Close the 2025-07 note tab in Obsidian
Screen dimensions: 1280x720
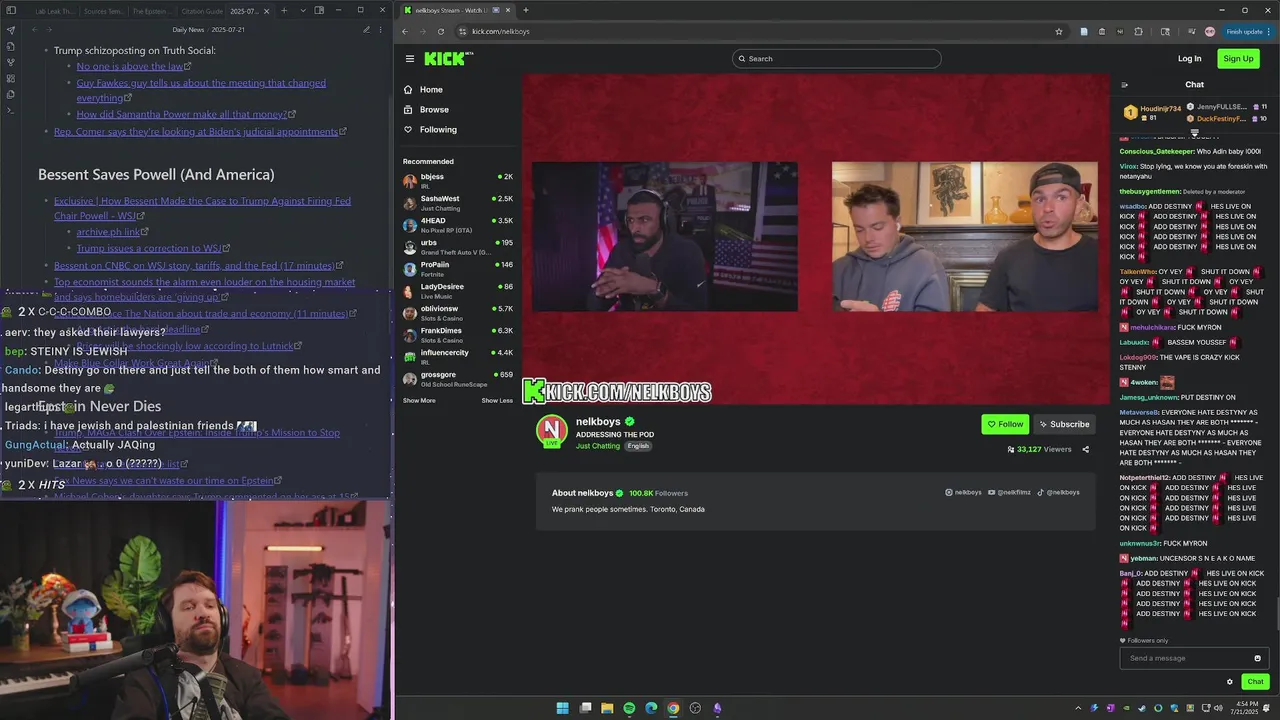[x=267, y=11]
